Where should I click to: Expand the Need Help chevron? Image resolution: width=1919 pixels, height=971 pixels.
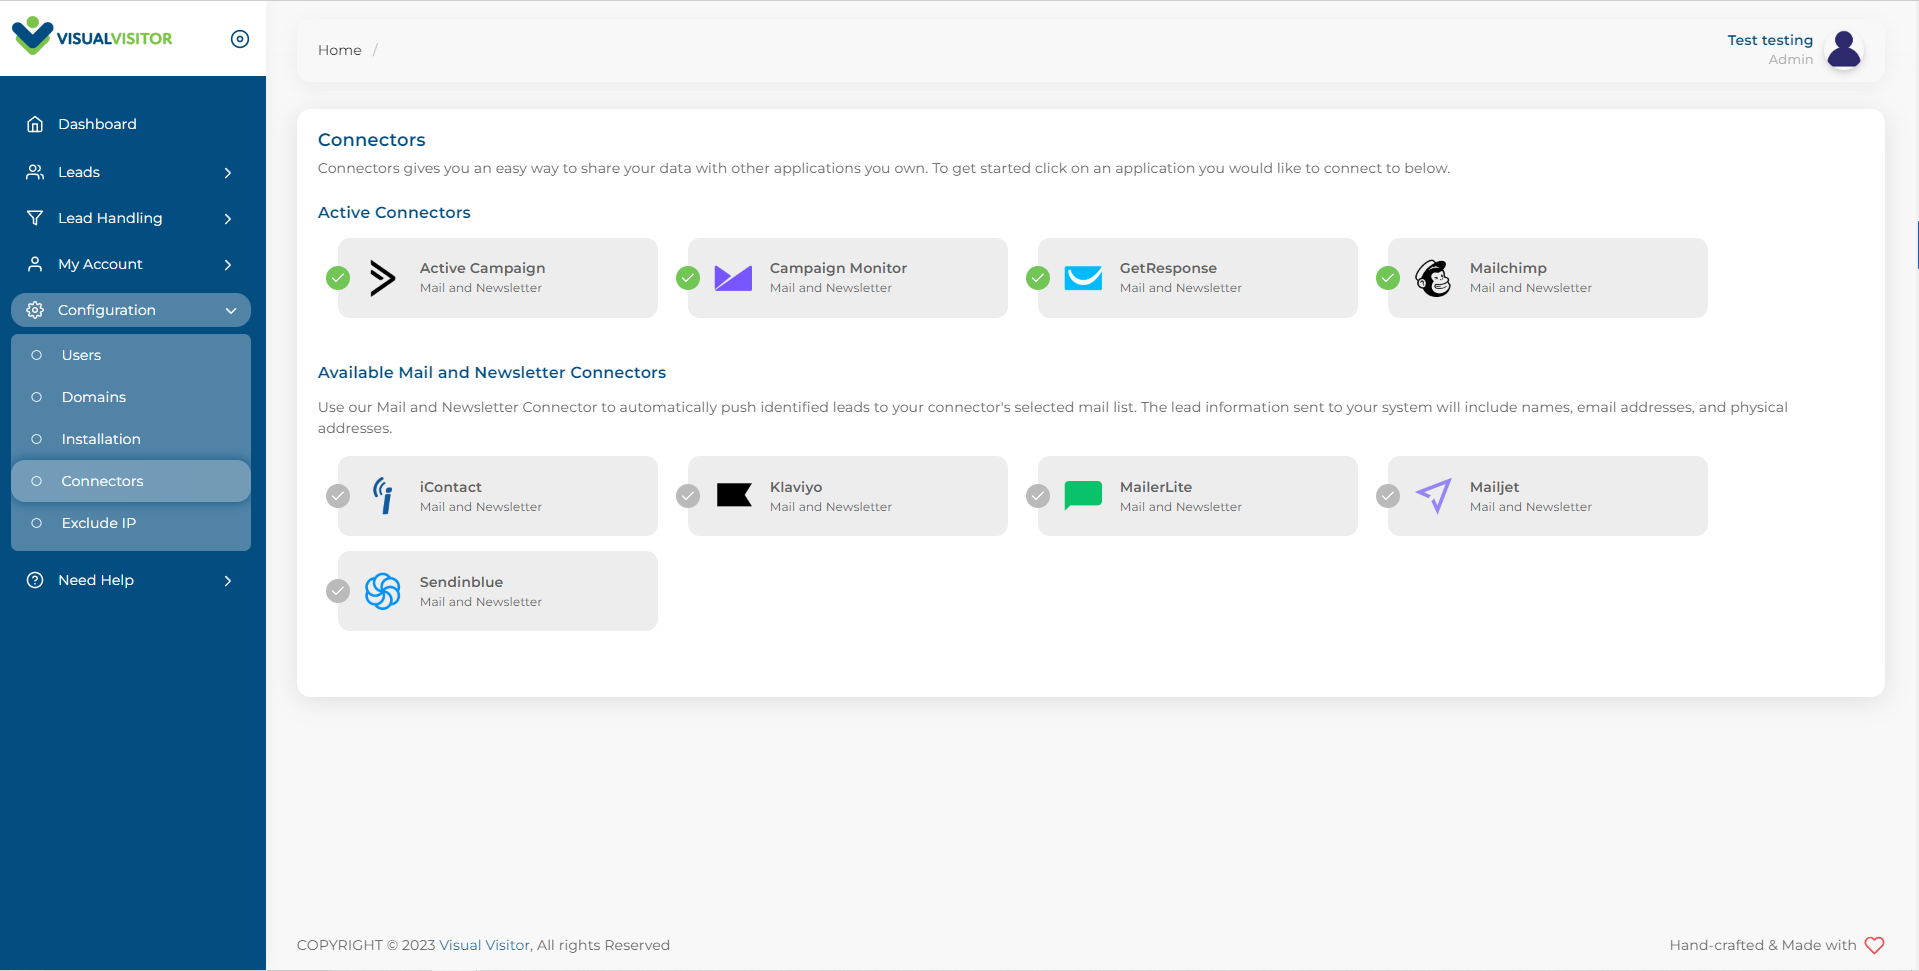click(228, 581)
